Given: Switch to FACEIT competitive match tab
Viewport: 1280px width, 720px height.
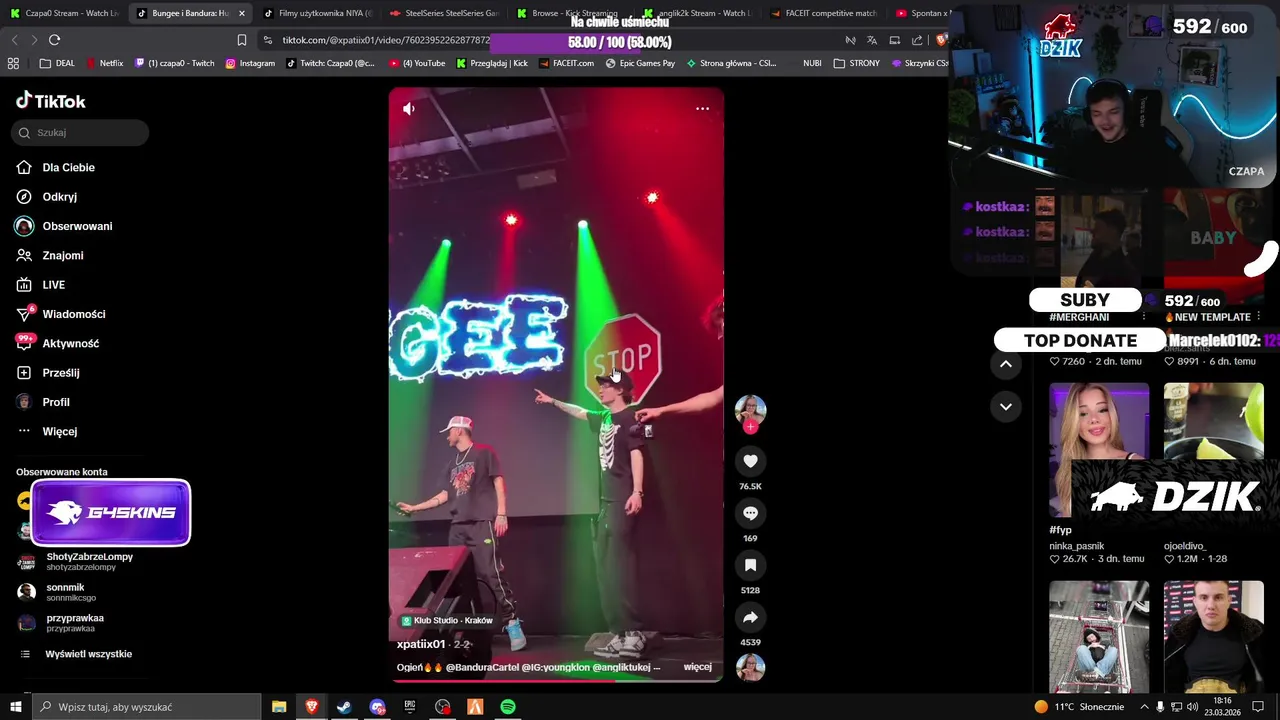Looking at the screenshot, I should click(823, 13).
